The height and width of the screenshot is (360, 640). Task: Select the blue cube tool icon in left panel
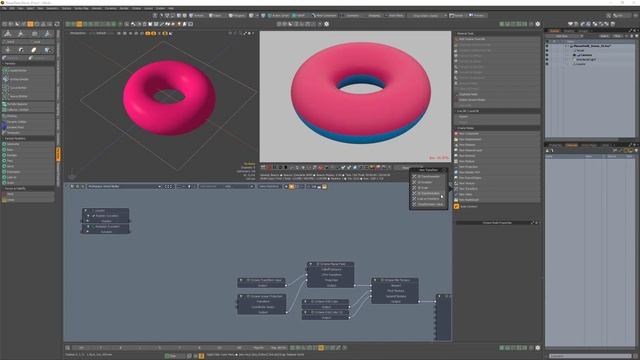point(47,50)
